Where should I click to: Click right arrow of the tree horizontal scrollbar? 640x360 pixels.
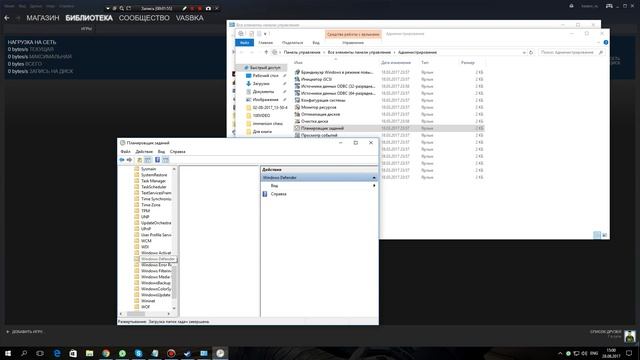(169, 313)
